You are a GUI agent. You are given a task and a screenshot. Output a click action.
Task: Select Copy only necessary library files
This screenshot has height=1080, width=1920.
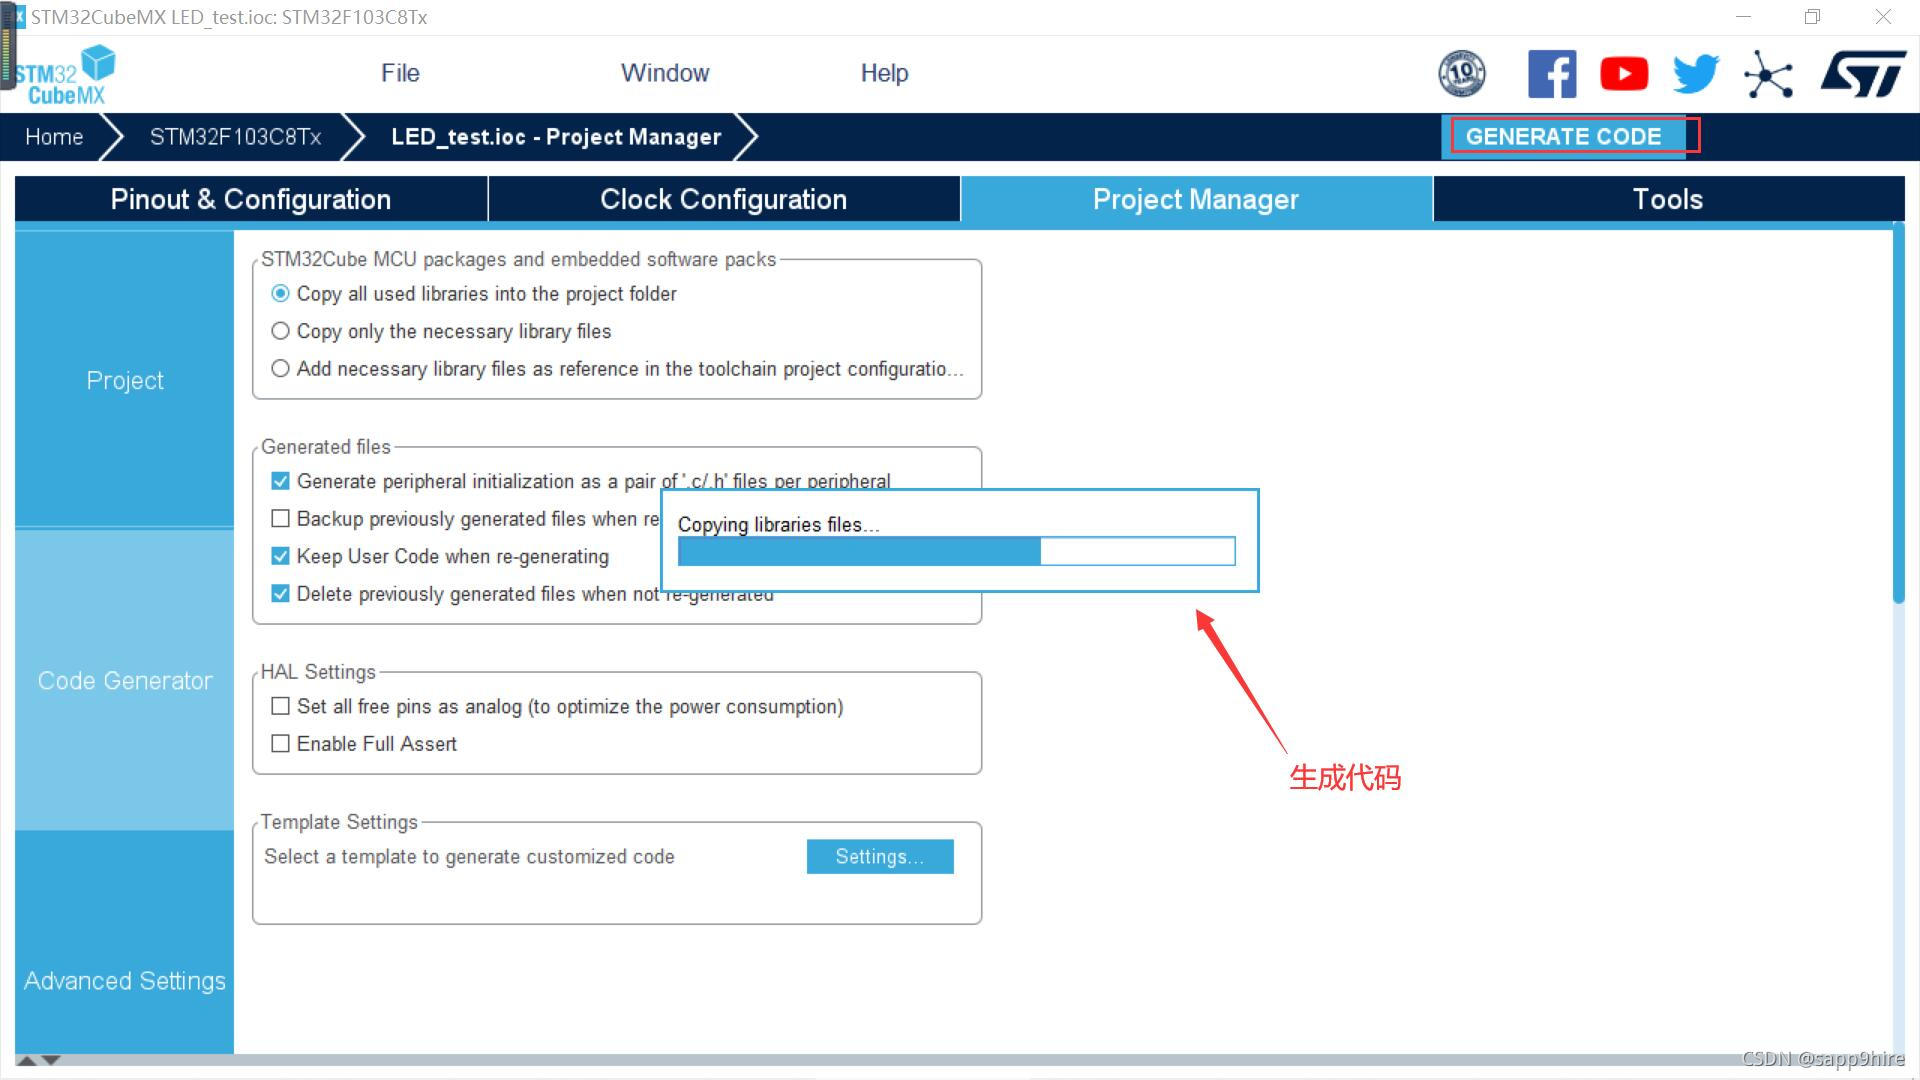tap(281, 331)
